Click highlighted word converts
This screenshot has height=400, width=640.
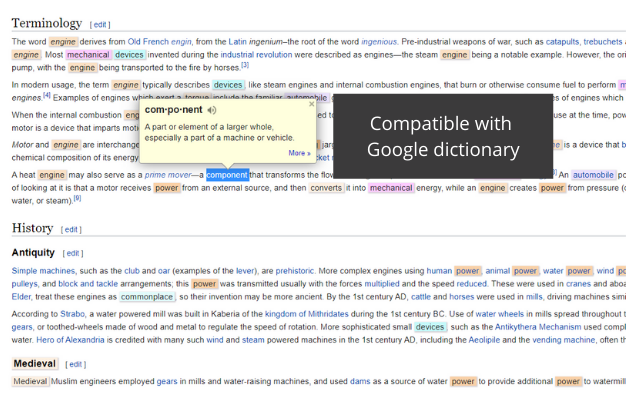[326, 188]
